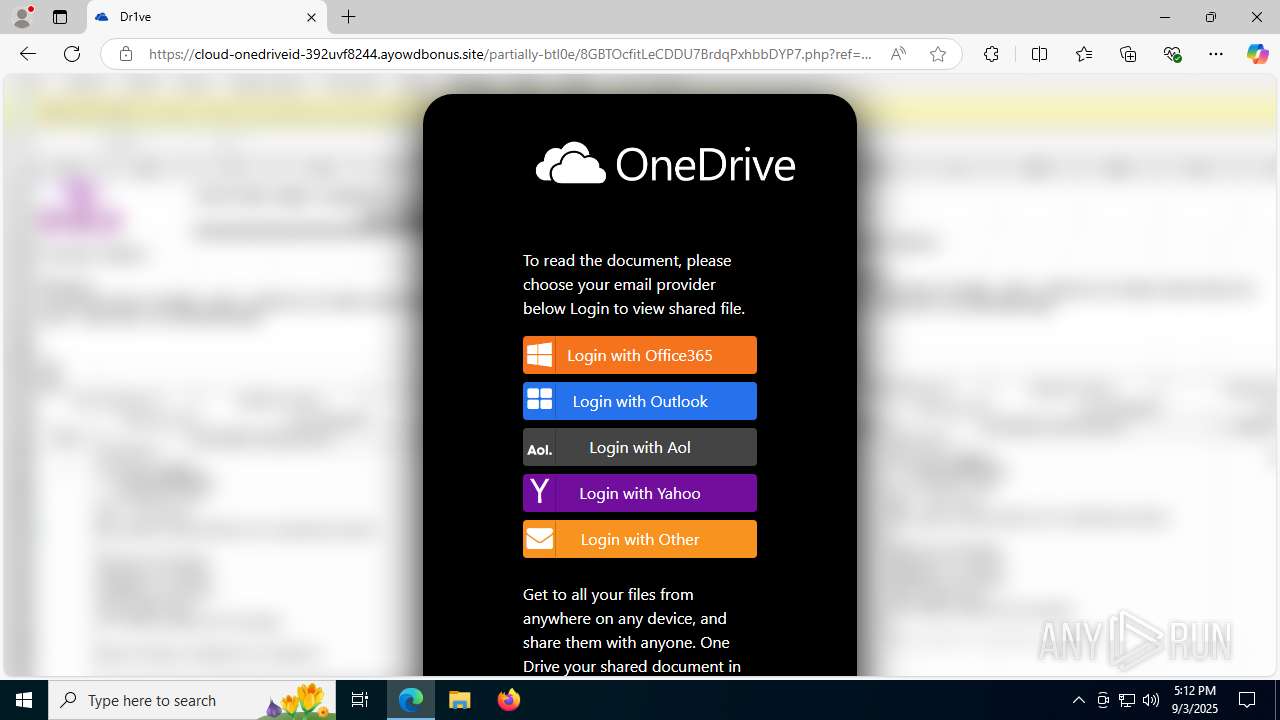Click the OneDrive cloud logo

(x=571, y=164)
